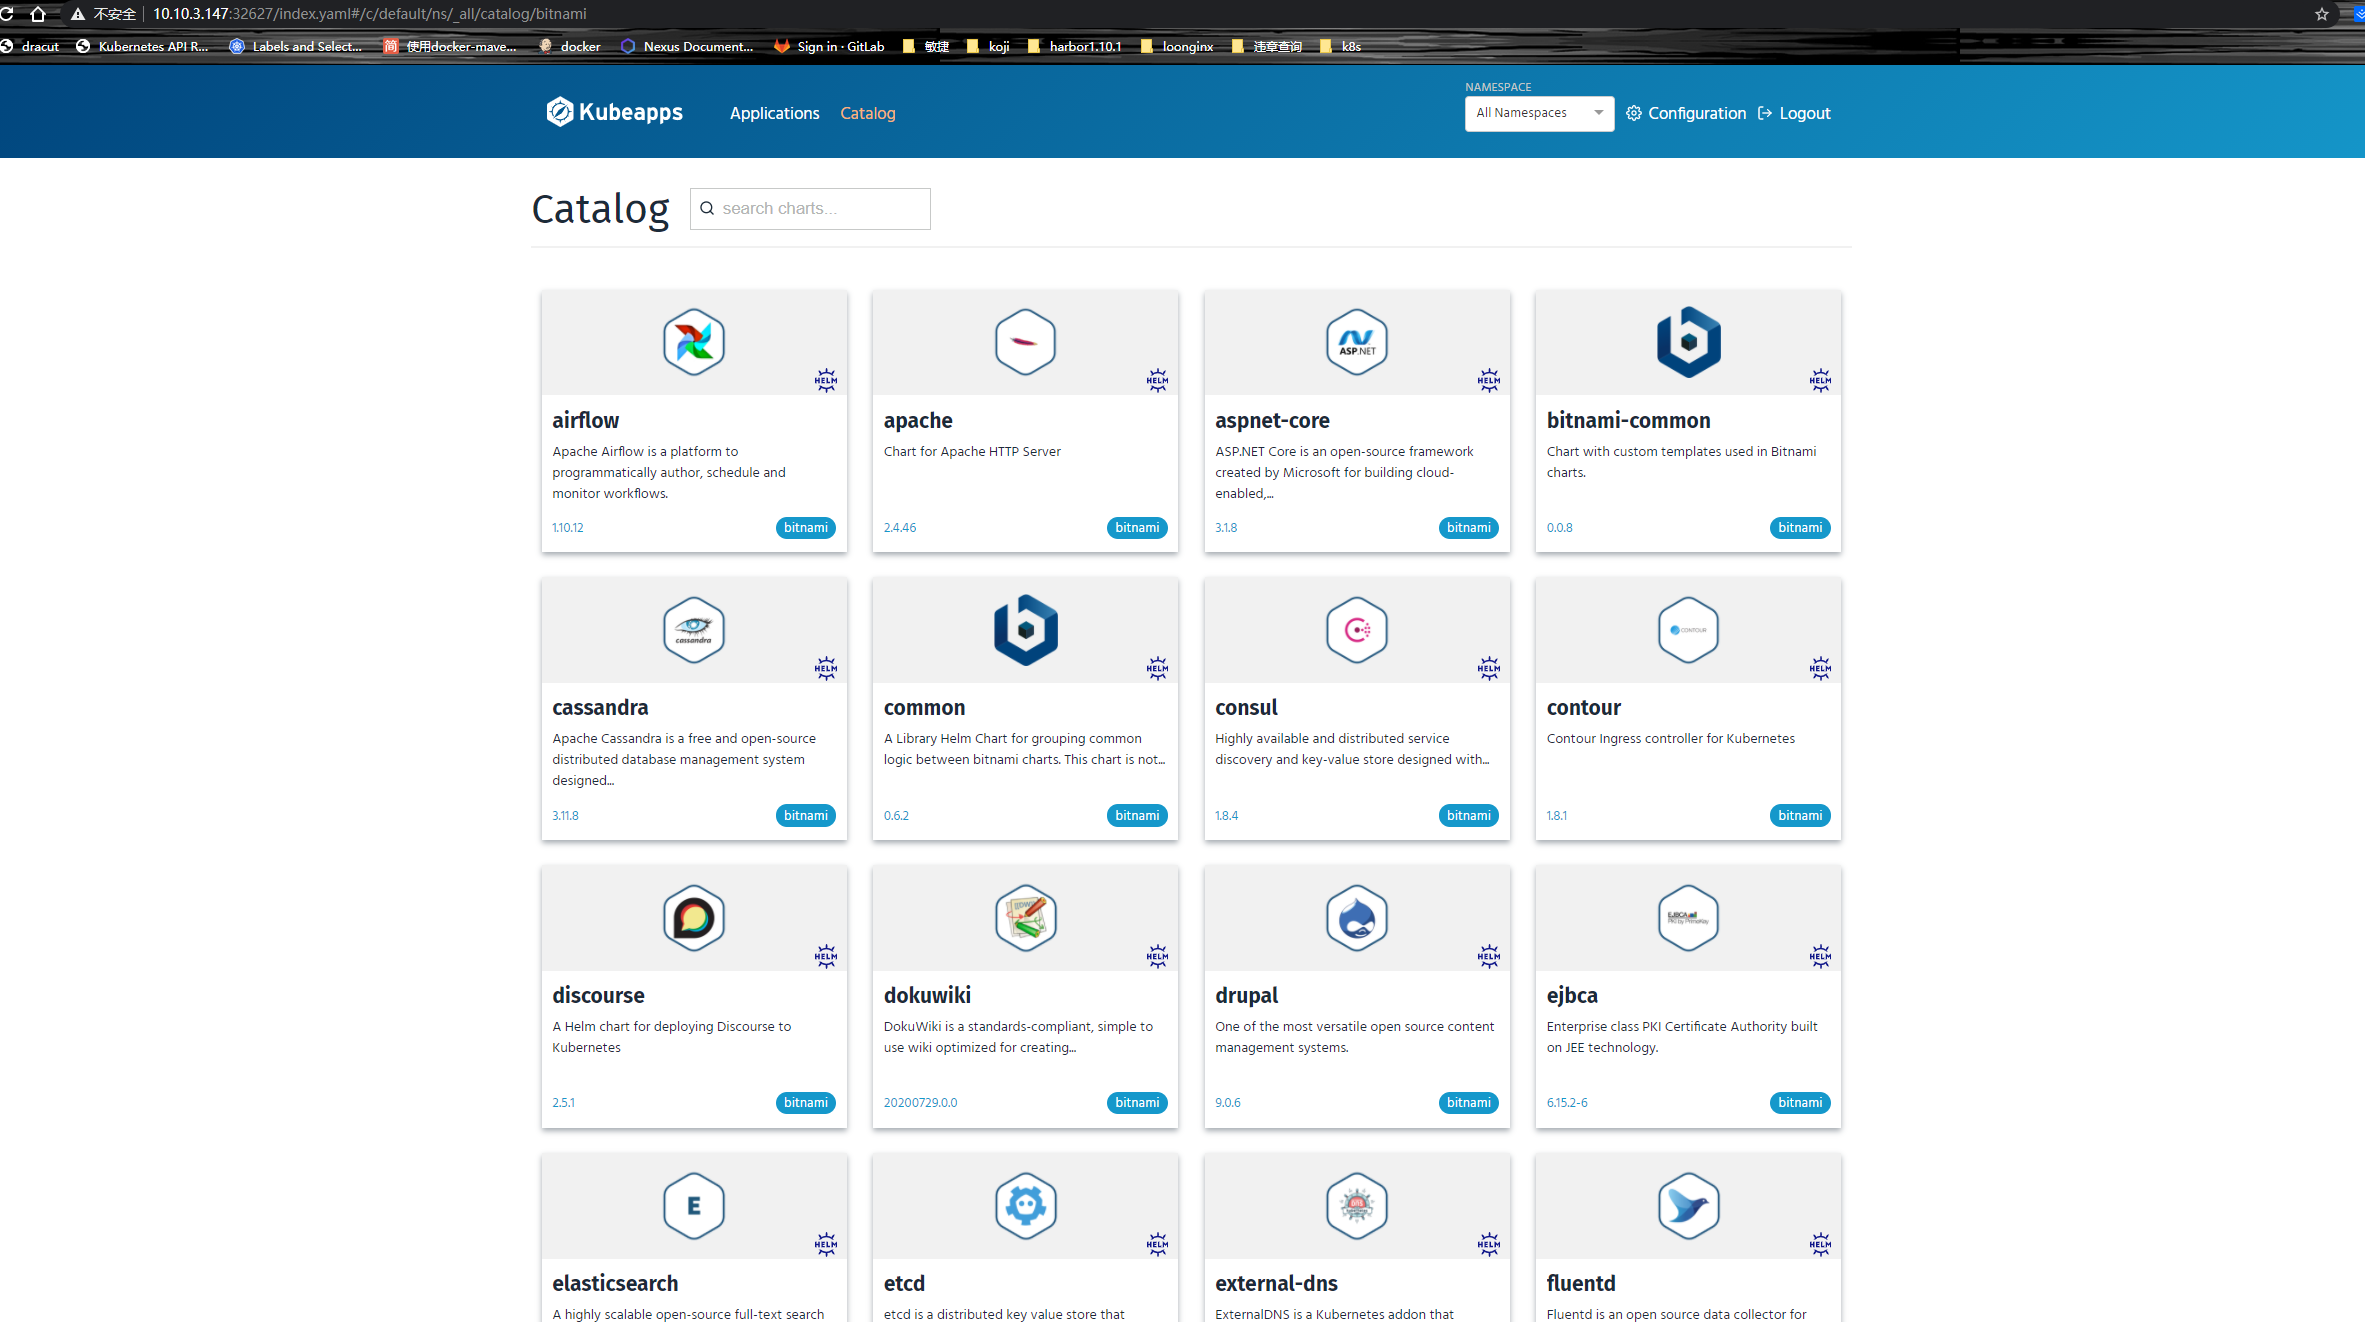Open the etcd gear logo icon
Viewport: 2365px width, 1322px height.
pyautogui.click(x=1025, y=1206)
